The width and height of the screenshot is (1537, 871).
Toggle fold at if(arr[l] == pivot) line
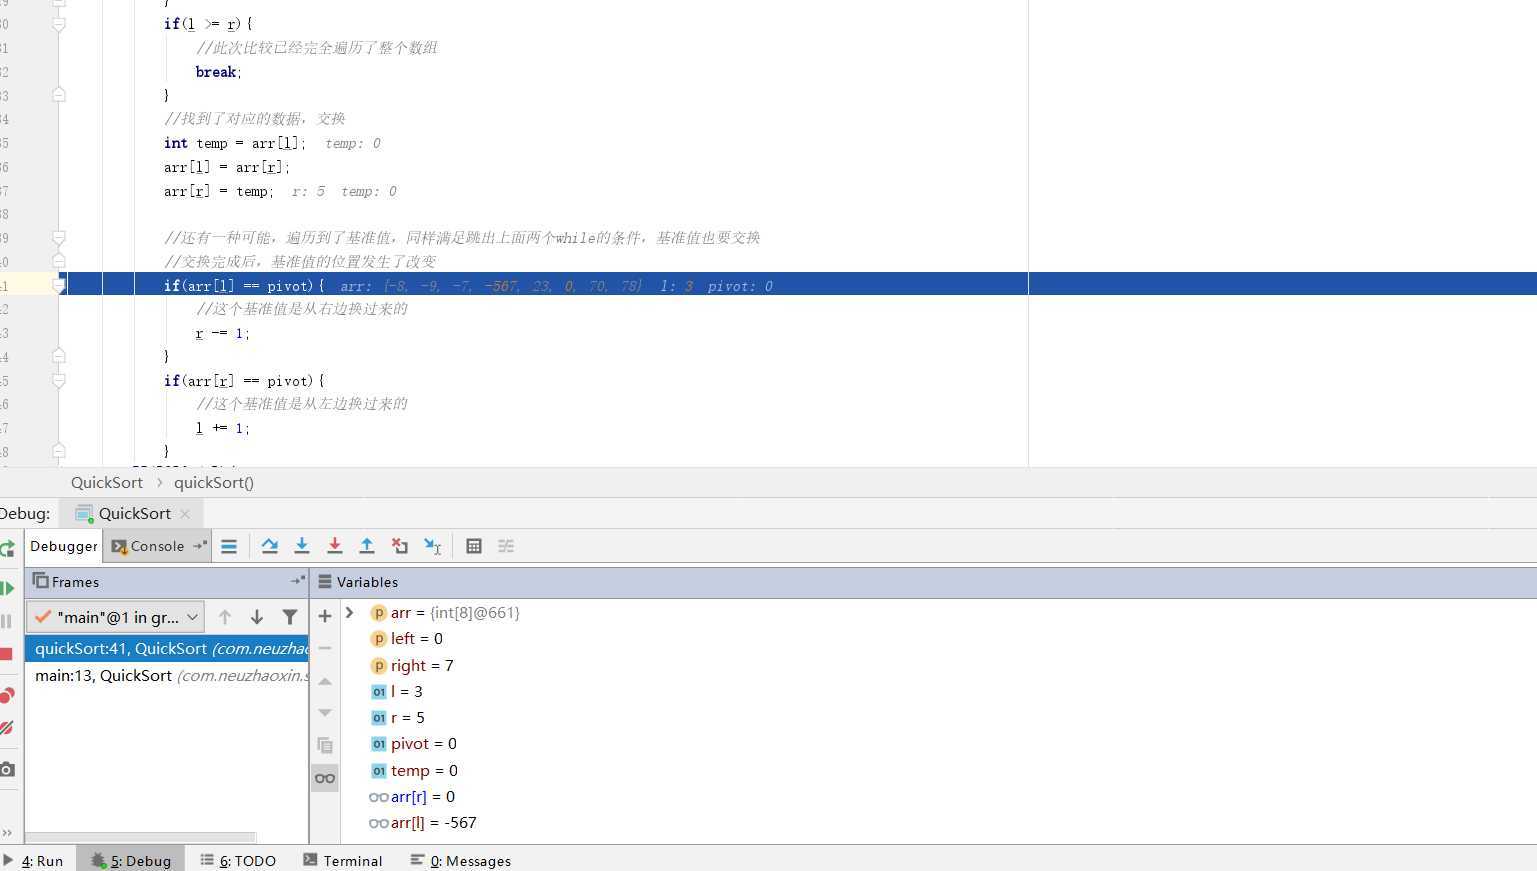click(59, 286)
